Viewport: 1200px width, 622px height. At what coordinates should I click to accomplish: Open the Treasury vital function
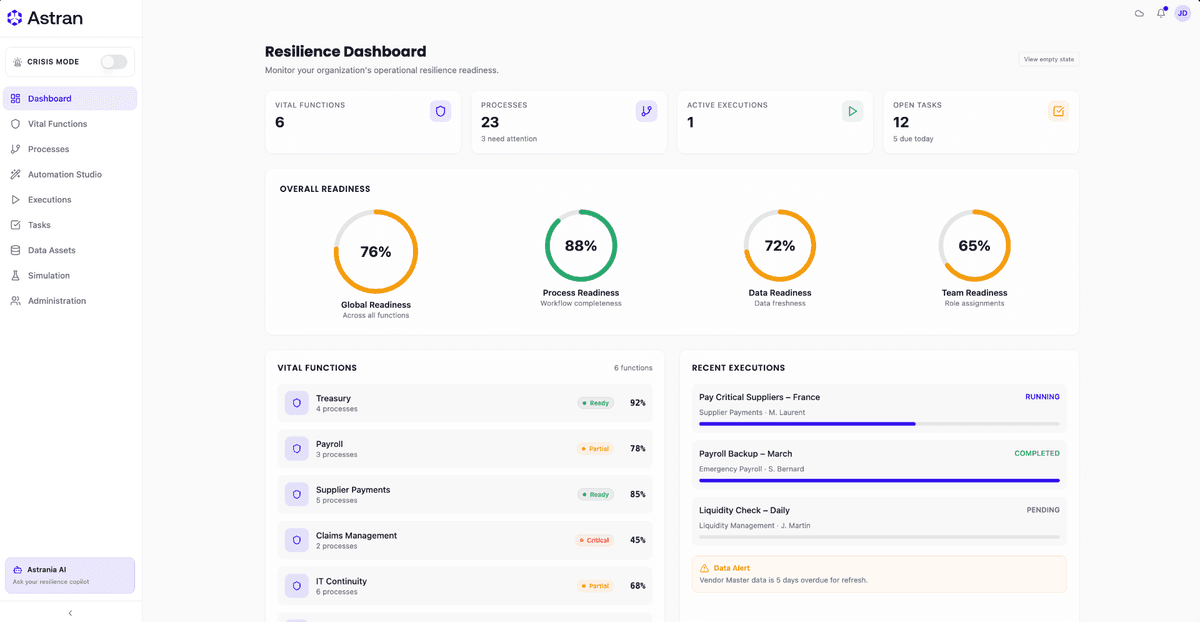tap(464, 403)
